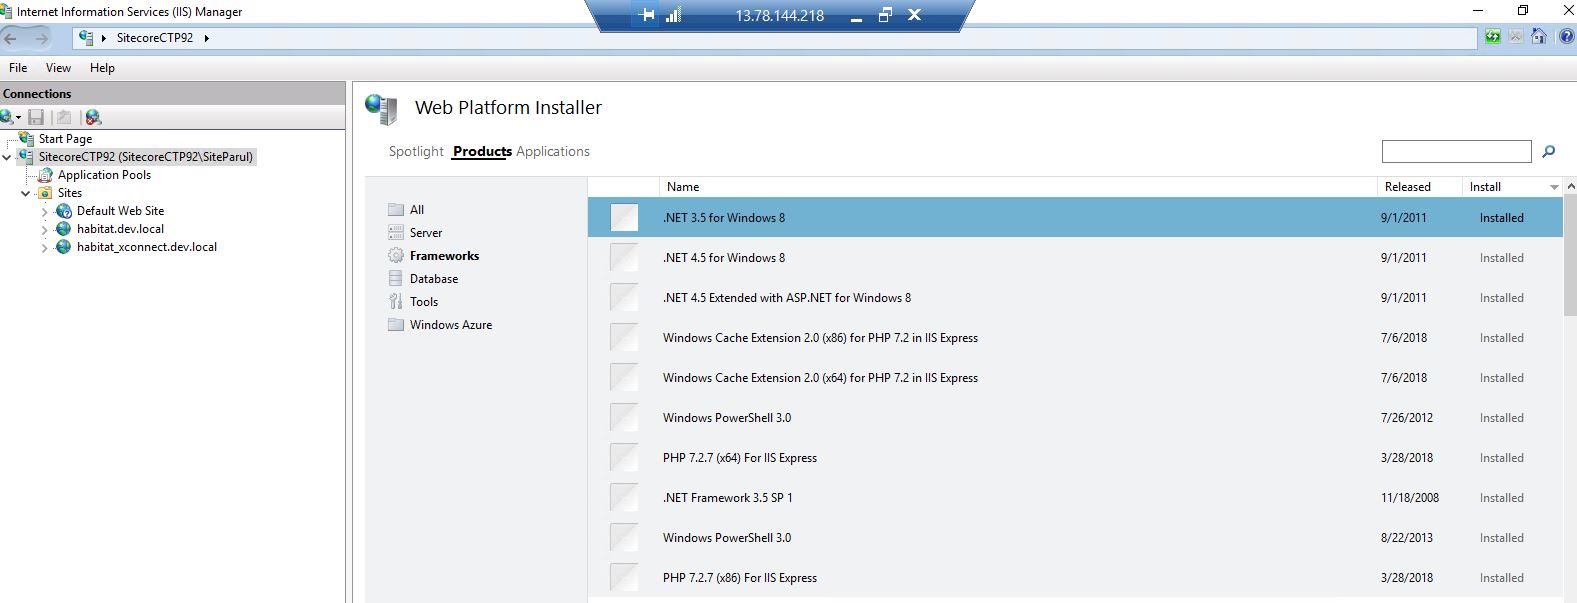
Task: Click the Forward navigation arrow
Action: (41, 38)
